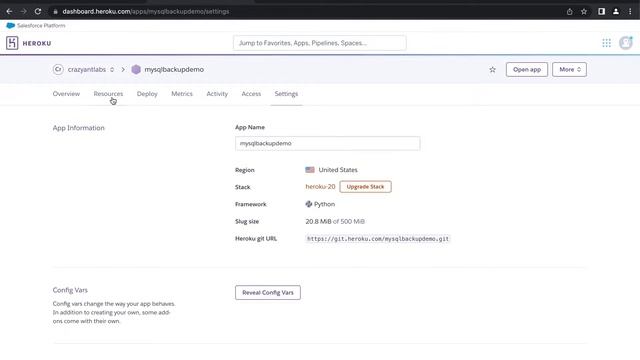This screenshot has height=360, width=640.
Task: Click the 20.8 MiB slug size value
Action: [318, 221]
